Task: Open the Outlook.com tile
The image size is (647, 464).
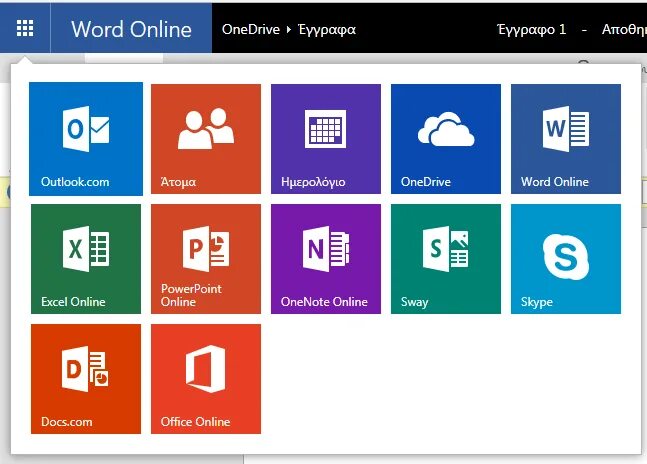Action: (86, 139)
